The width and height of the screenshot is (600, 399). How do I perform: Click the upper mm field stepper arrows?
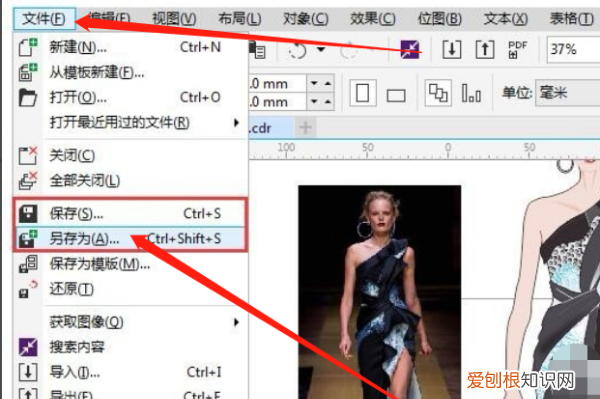tap(321, 83)
